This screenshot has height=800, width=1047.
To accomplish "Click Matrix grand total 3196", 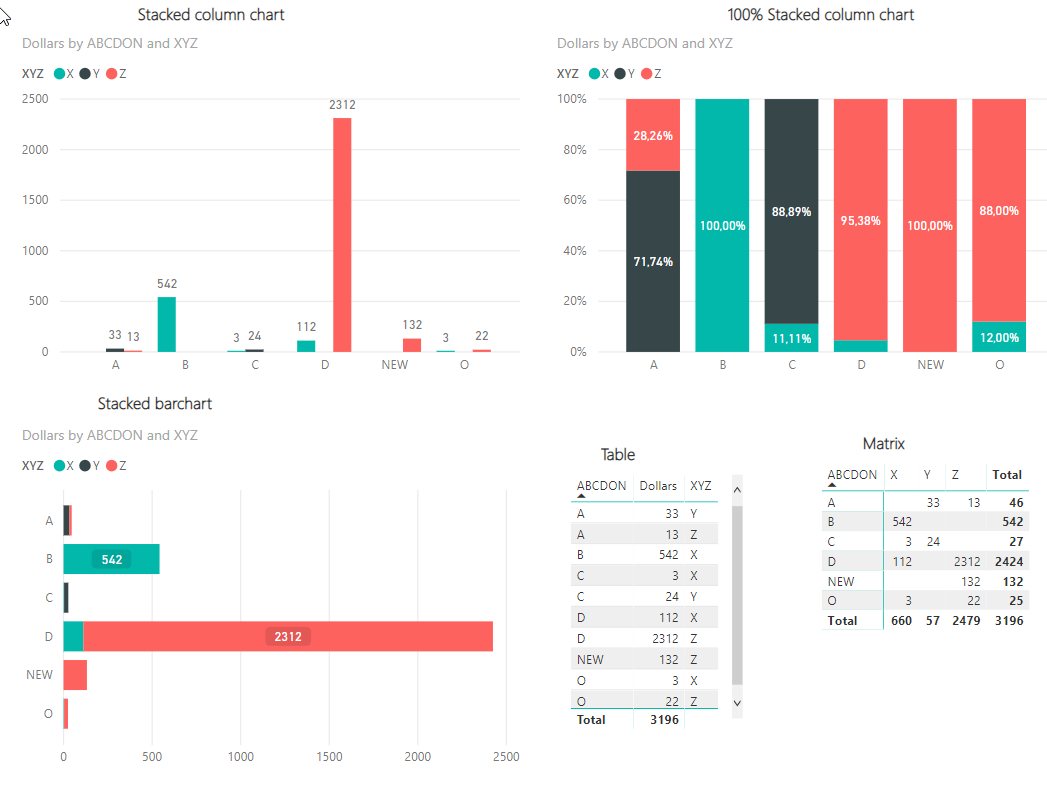I will point(1009,620).
